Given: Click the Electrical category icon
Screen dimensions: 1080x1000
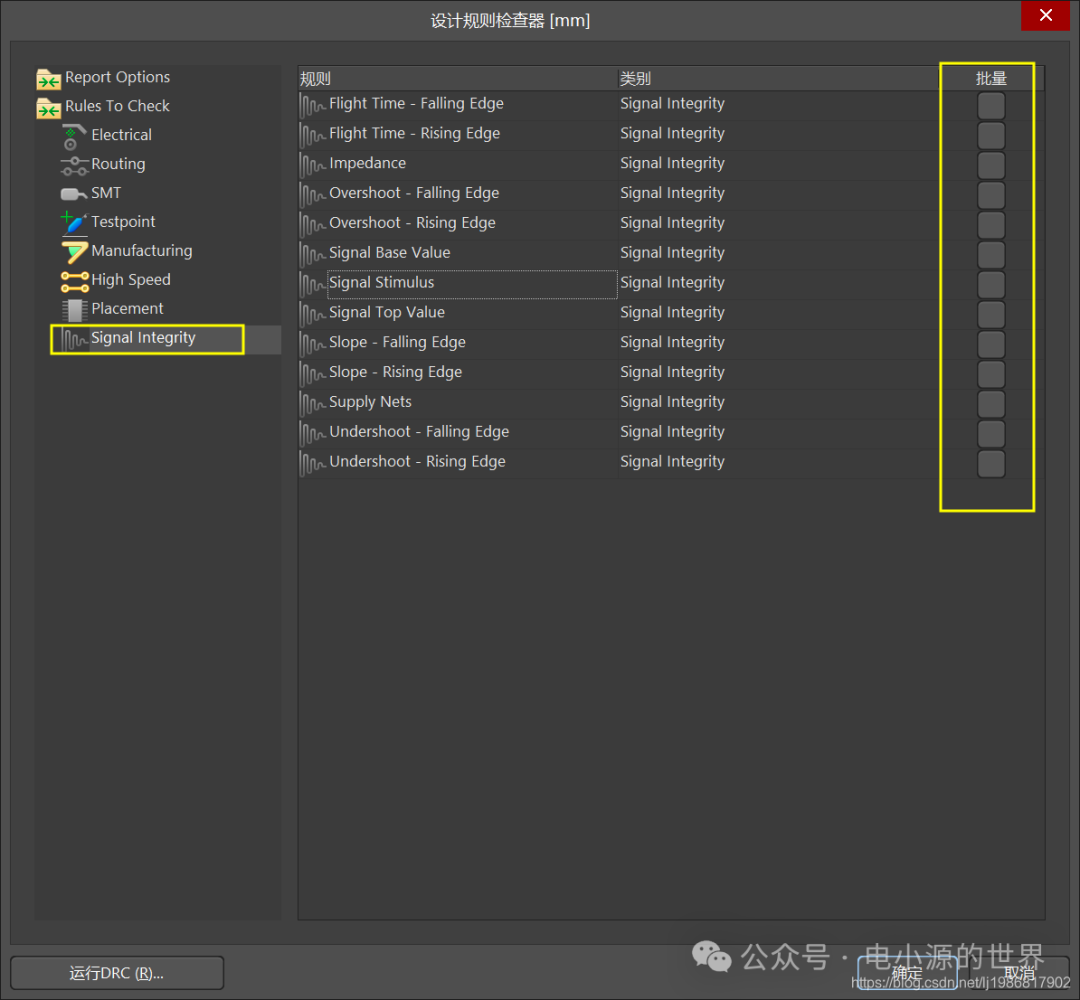Looking at the screenshot, I should (x=73, y=136).
